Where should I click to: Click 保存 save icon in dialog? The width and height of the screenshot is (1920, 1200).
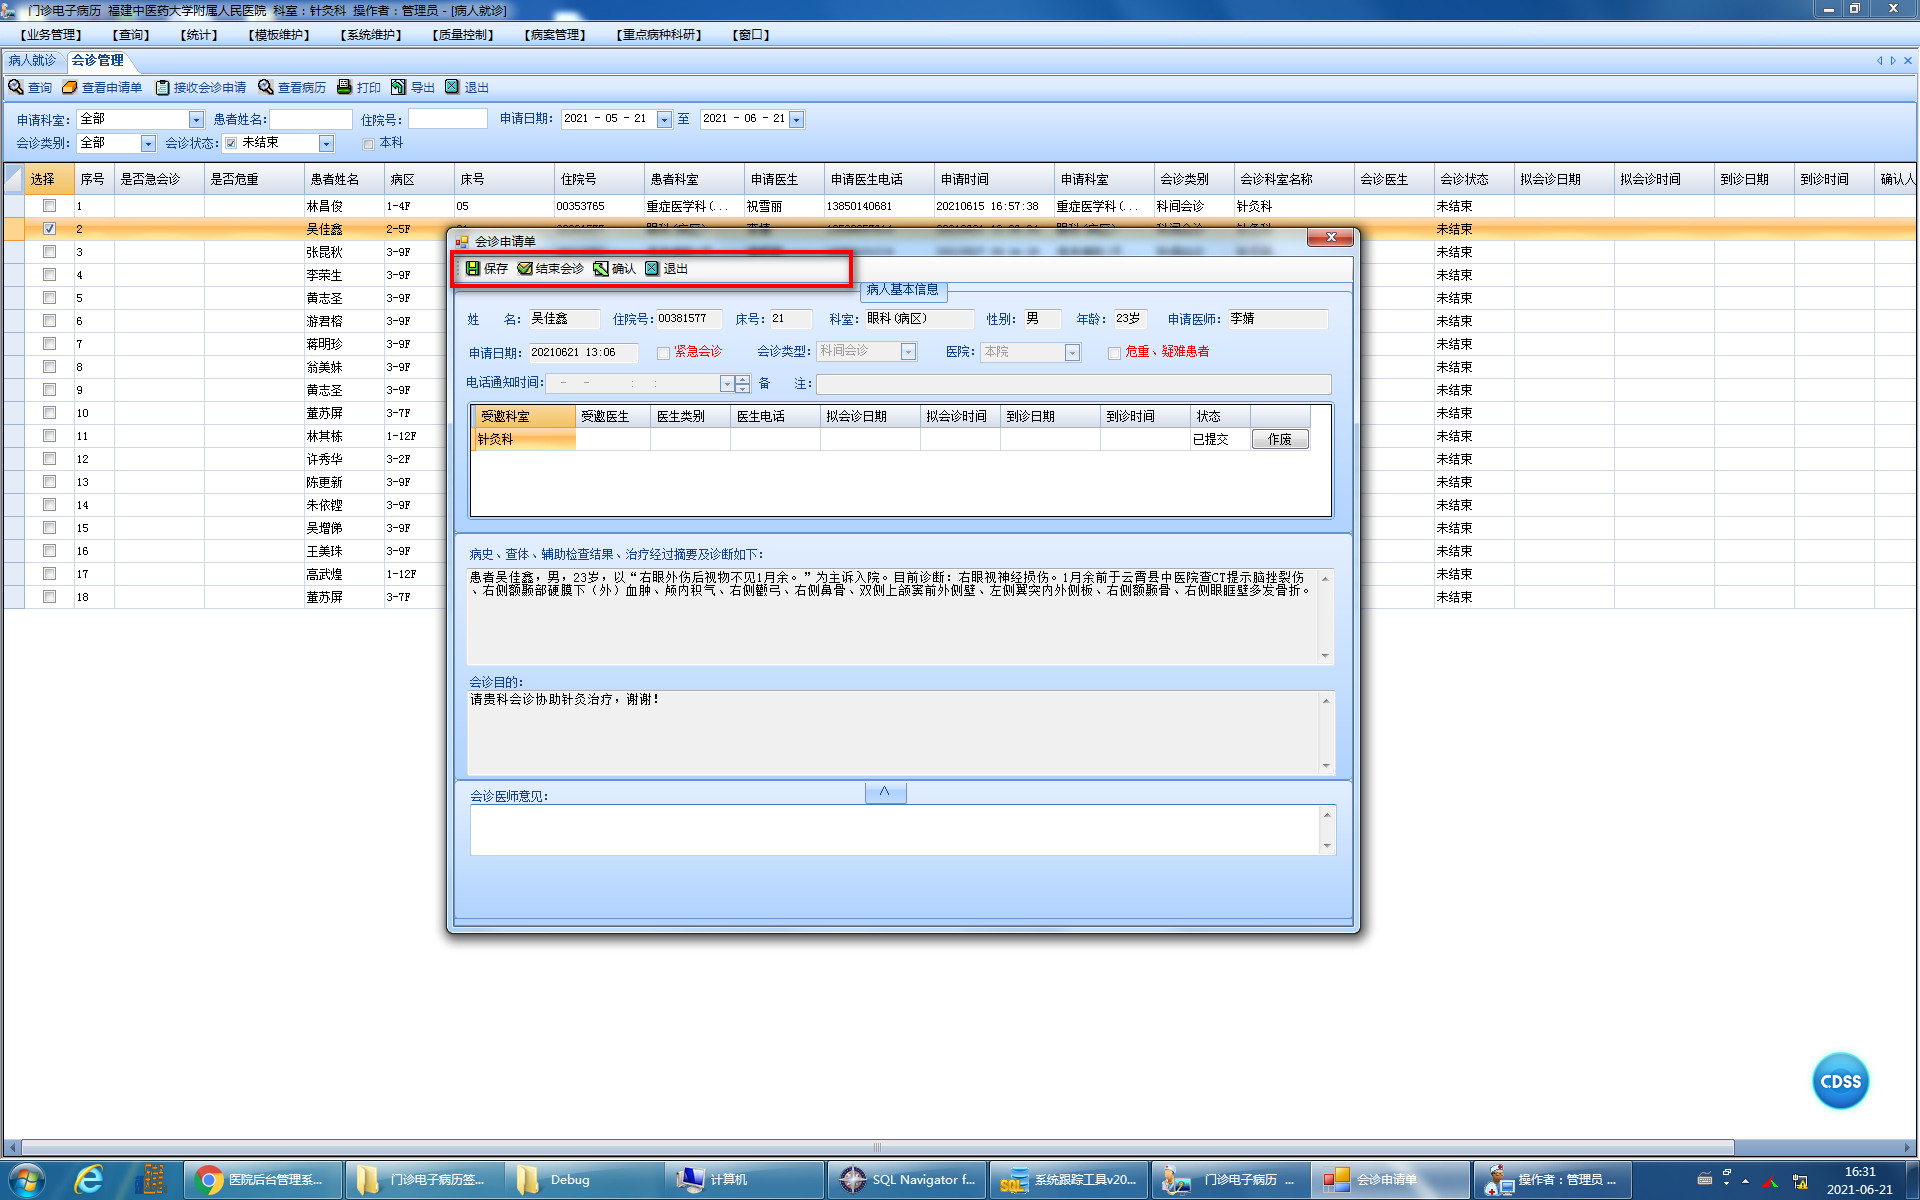(x=473, y=268)
